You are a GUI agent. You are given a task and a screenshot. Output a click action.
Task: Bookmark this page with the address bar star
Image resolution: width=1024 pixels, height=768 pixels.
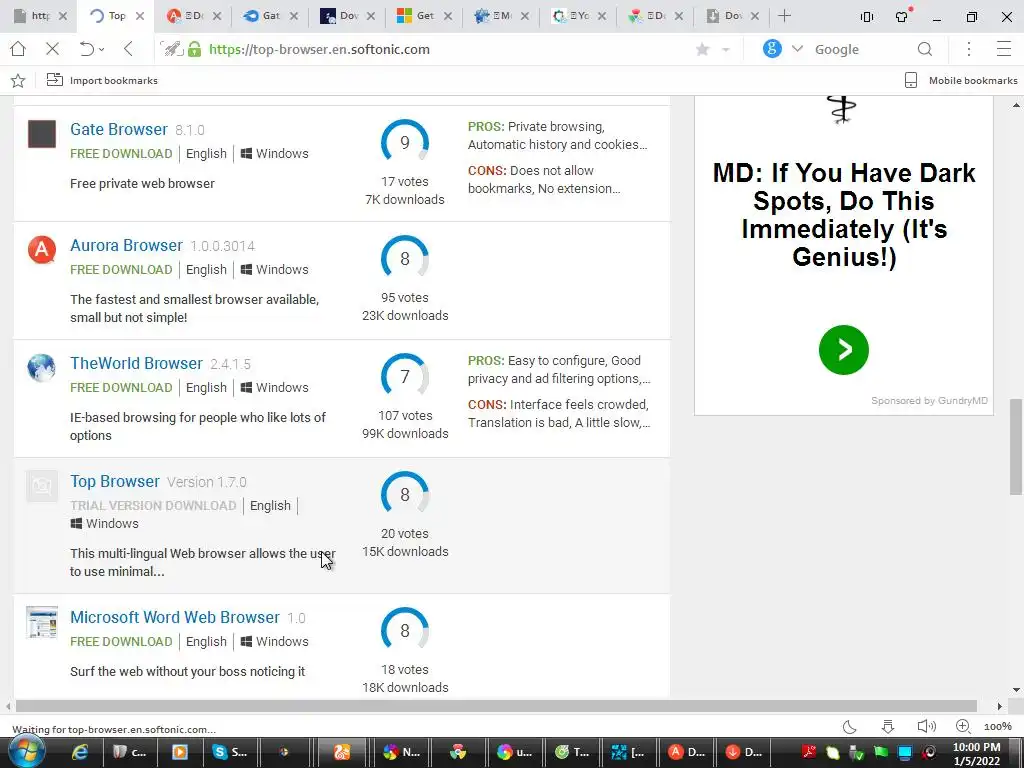(x=703, y=49)
